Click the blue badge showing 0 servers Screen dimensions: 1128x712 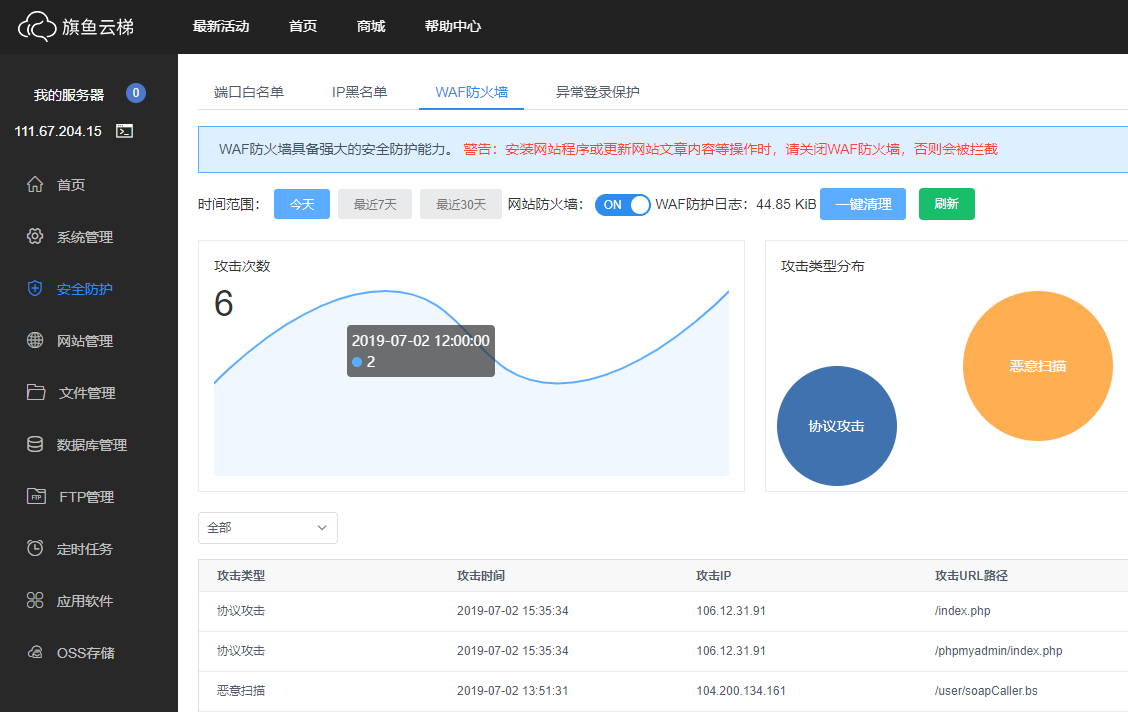(136, 93)
